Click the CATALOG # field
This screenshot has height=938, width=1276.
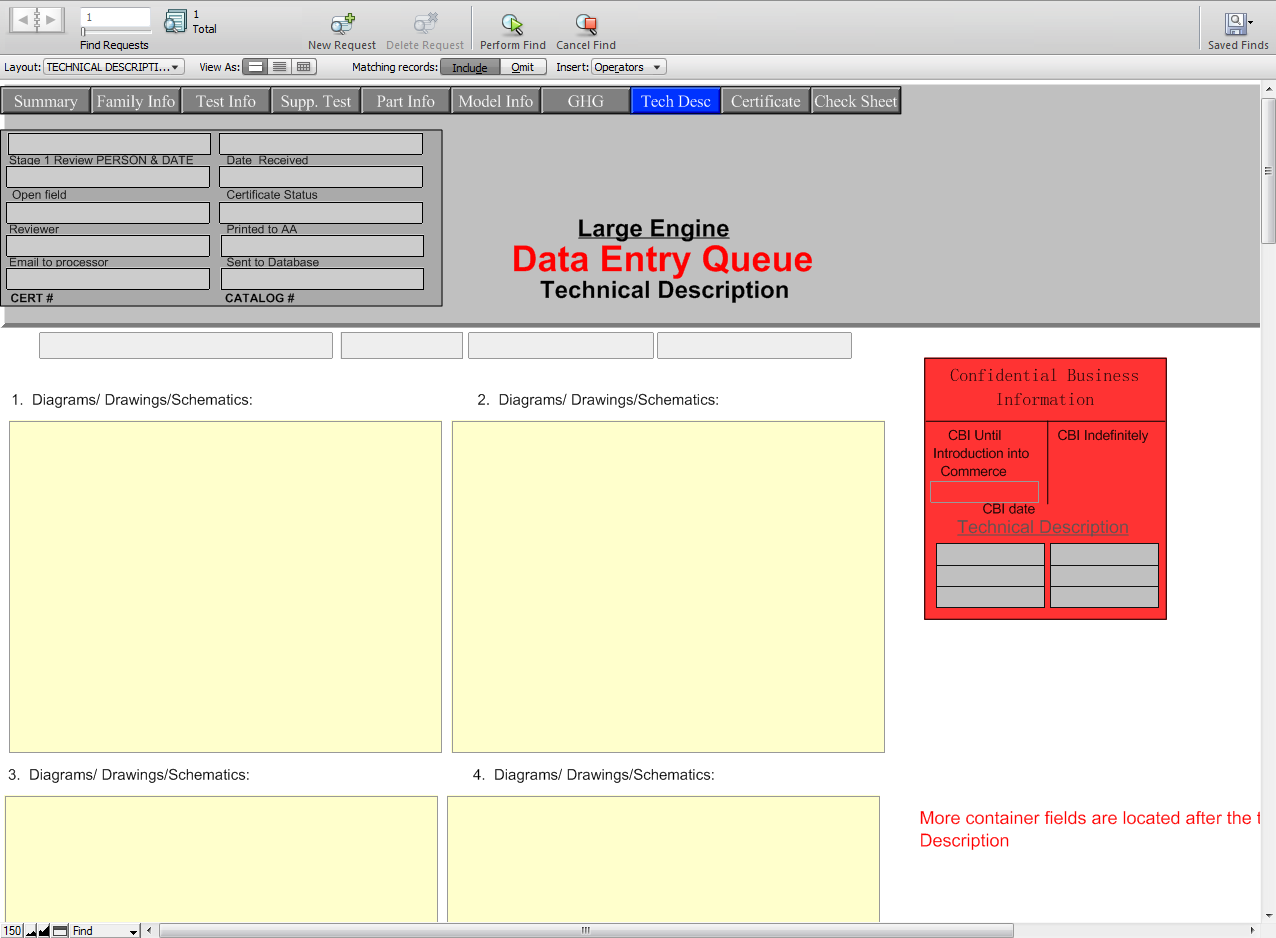(322, 279)
